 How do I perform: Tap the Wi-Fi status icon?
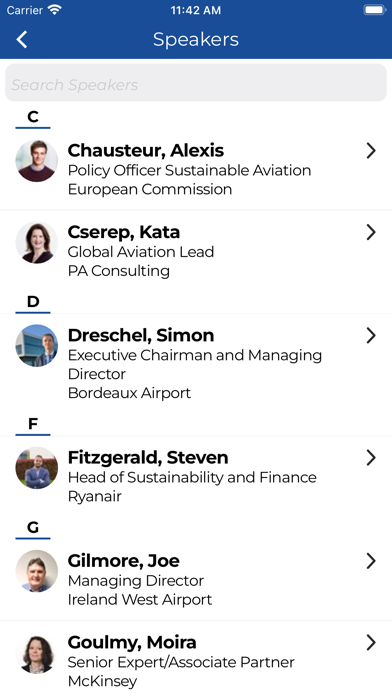pos(55,10)
